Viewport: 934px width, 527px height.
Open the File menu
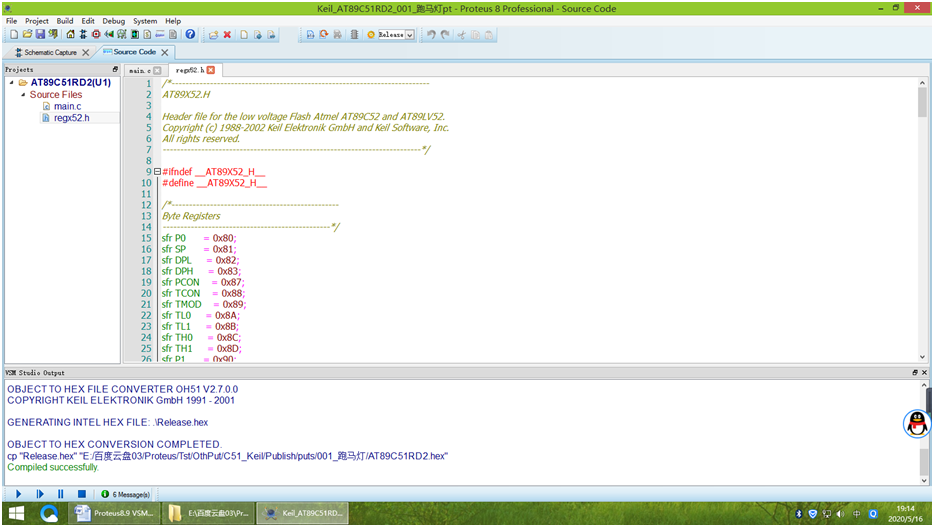pos(11,21)
